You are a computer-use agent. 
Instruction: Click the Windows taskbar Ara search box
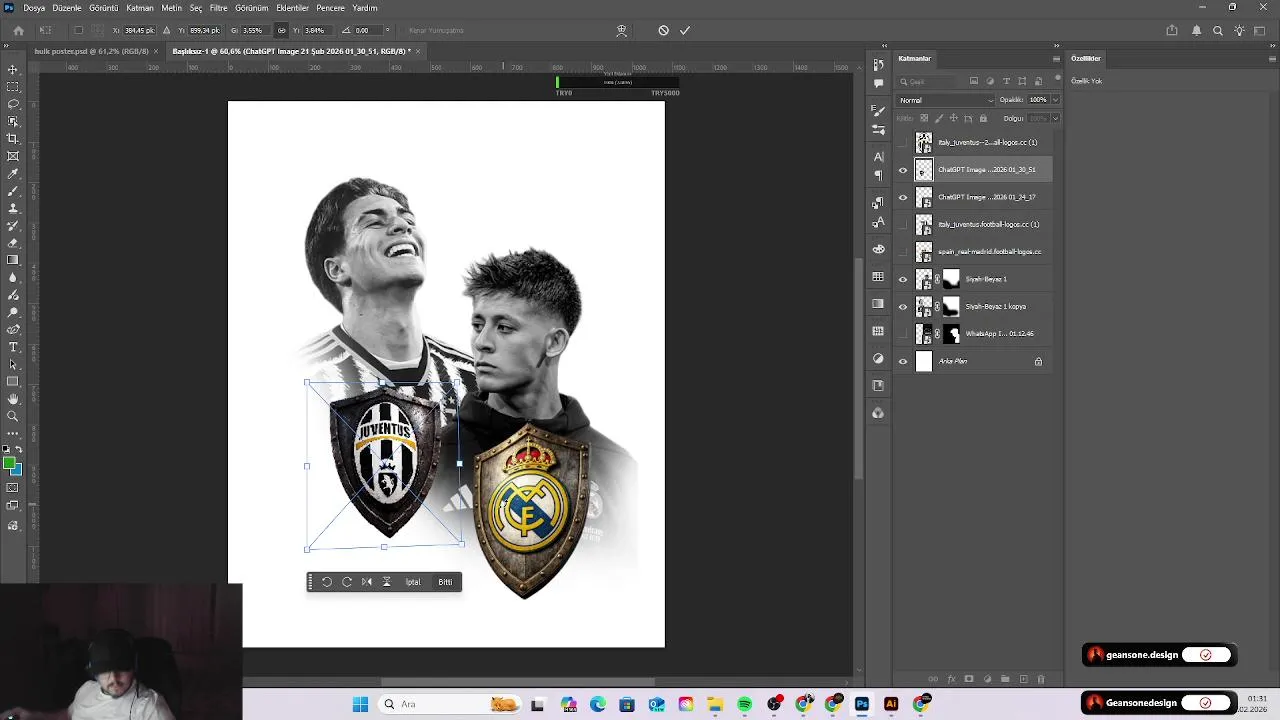tap(448, 704)
